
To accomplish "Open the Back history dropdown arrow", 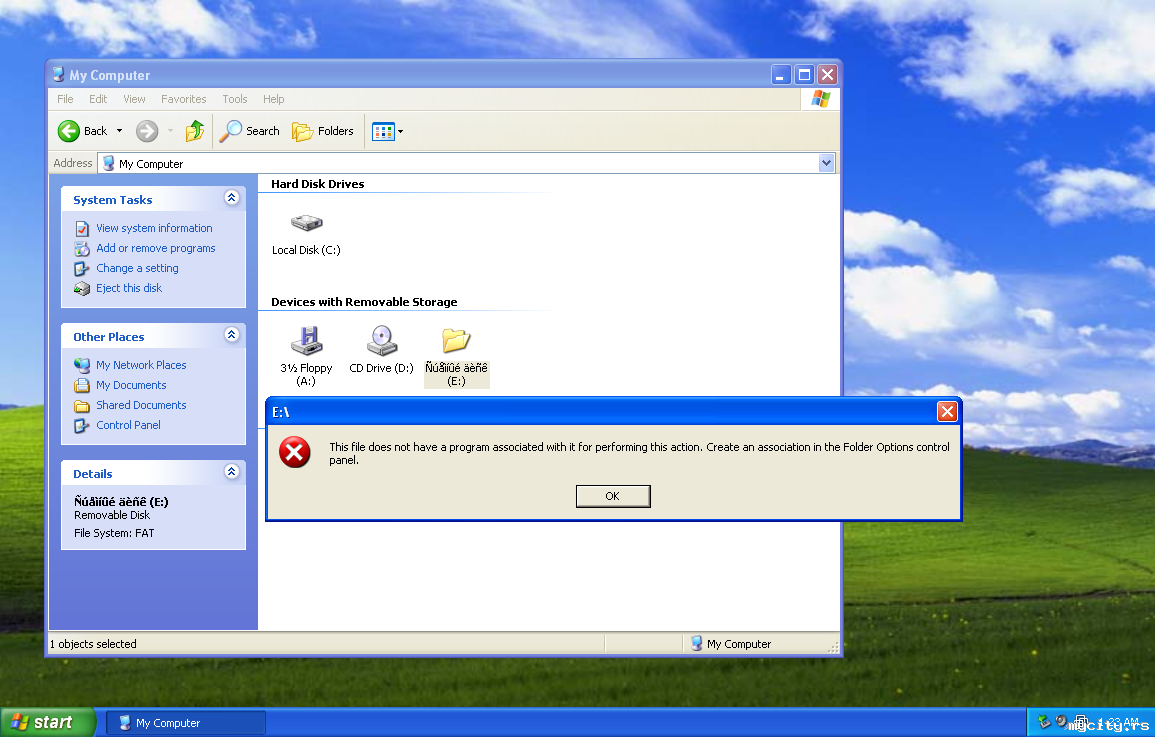I will [119, 131].
